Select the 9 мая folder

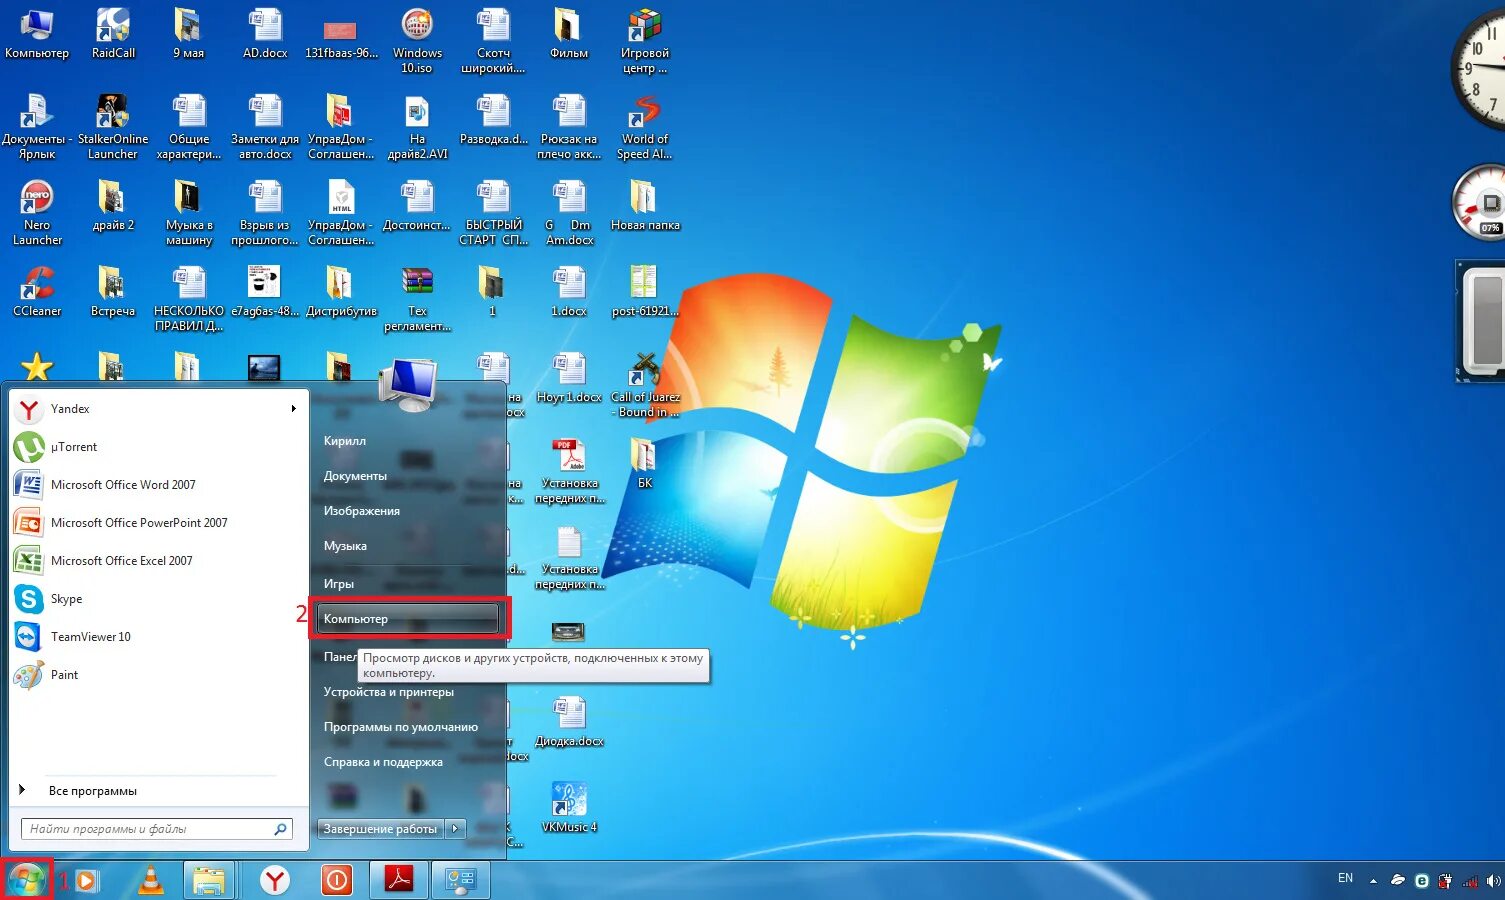pyautogui.click(x=189, y=34)
